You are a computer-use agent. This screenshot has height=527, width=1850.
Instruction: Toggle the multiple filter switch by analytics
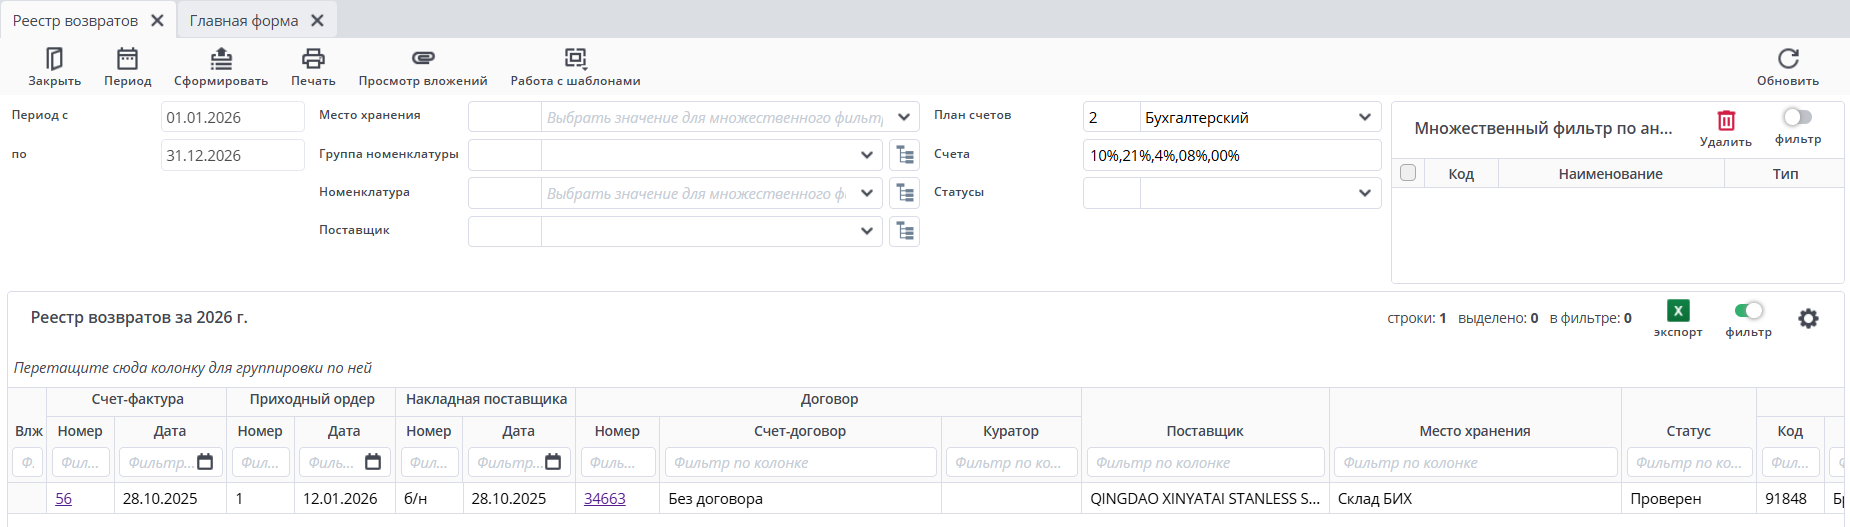[x=1797, y=118]
